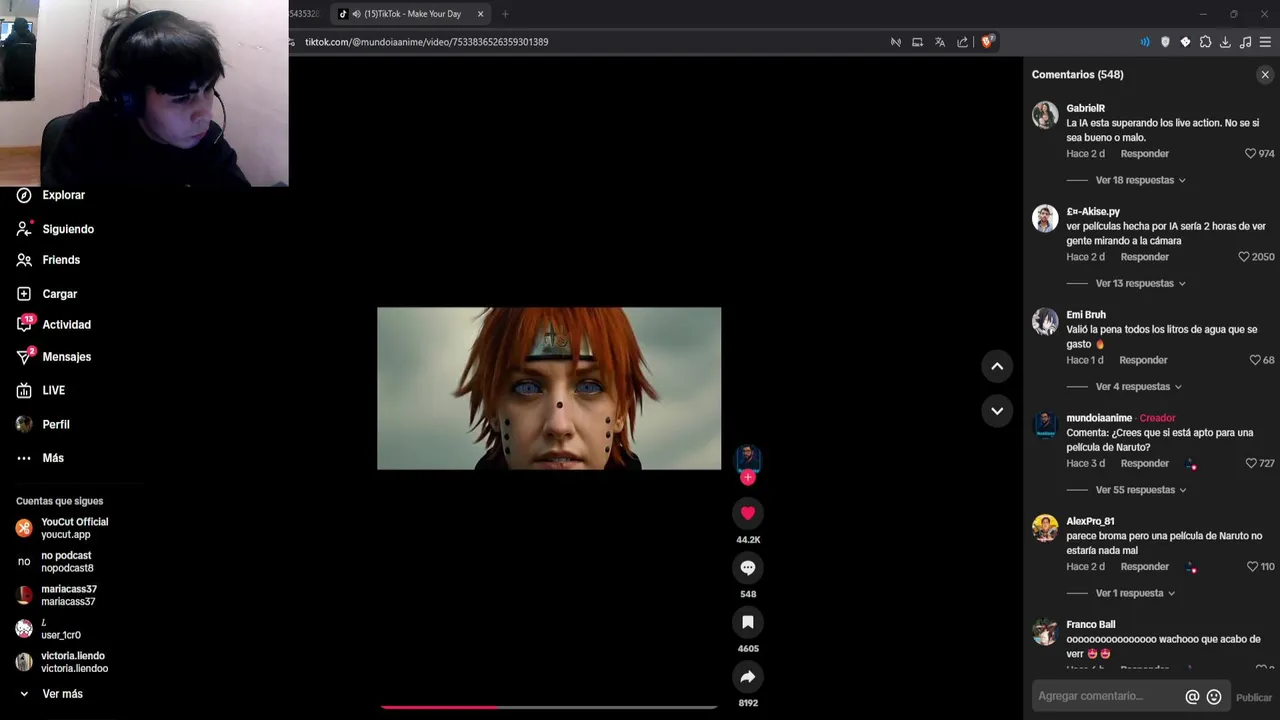The image size is (1280, 720).
Task: Reply to AlexPro_81's comment
Action: 1144,567
